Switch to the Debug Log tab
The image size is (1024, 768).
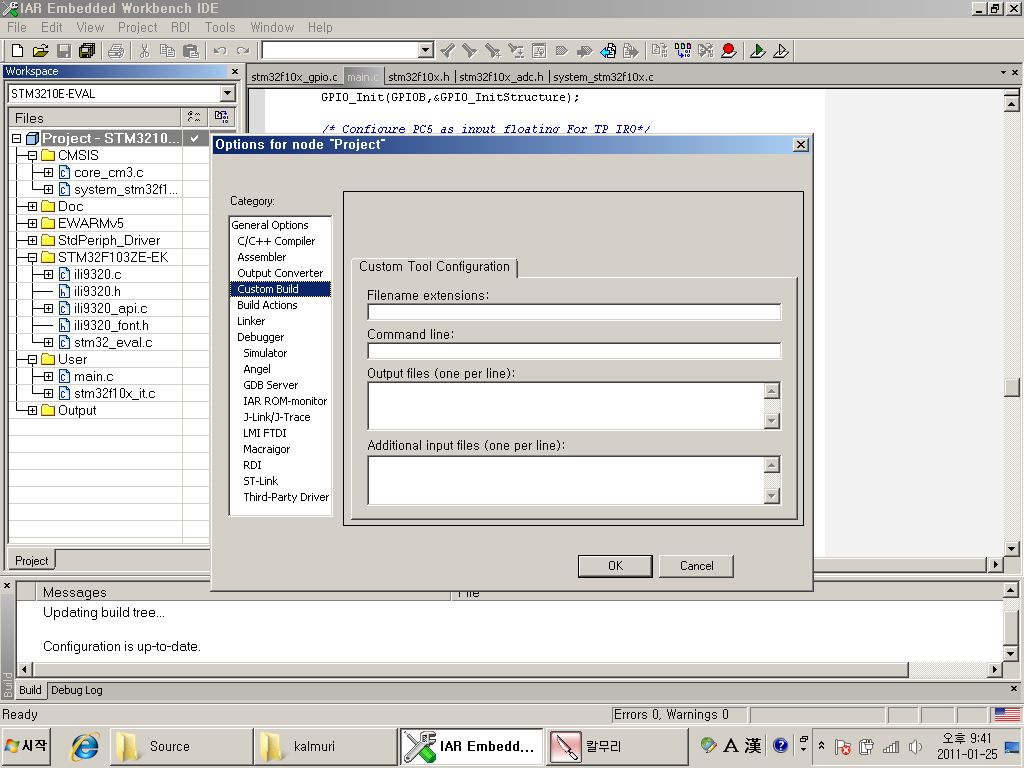[76, 690]
